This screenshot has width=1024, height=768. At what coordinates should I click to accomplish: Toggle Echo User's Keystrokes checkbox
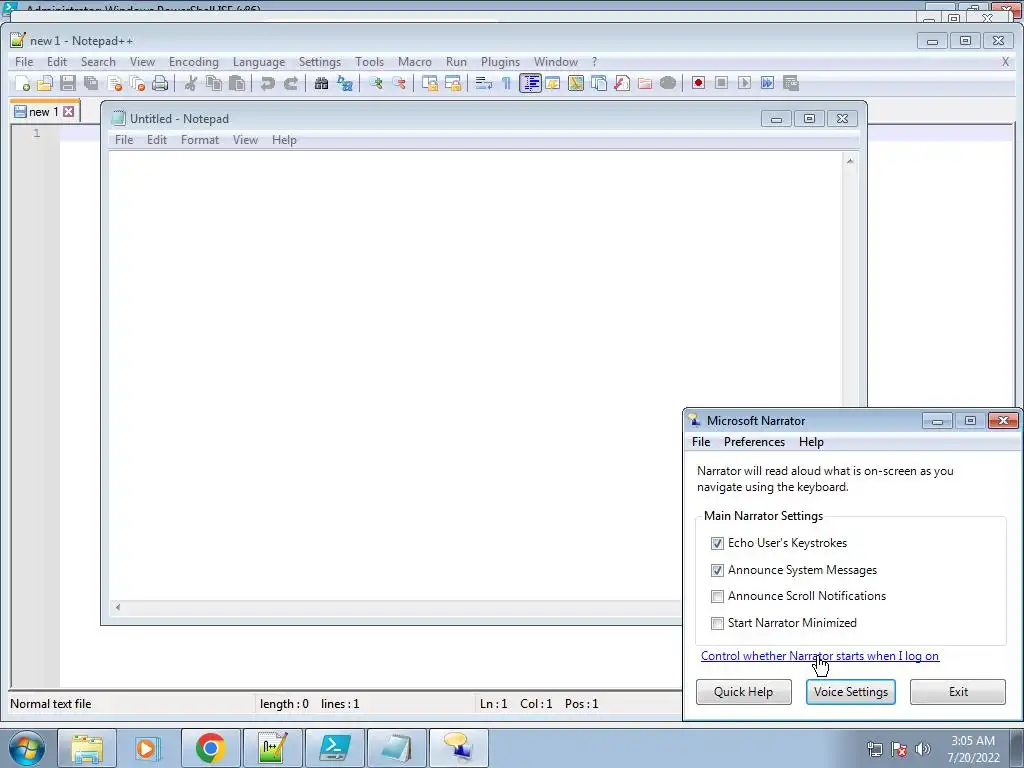[x=717, y=543]
